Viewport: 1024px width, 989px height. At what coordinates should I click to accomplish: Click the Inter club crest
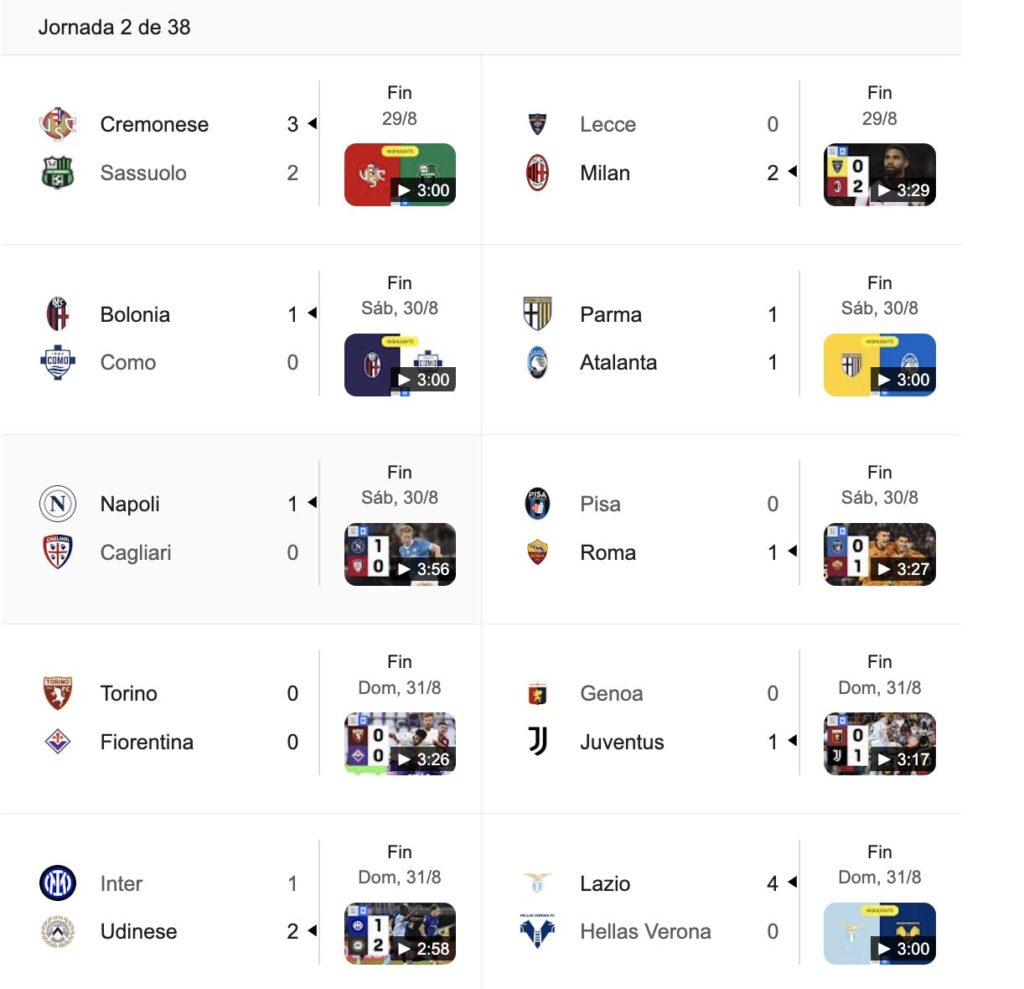tap(57, 883)
